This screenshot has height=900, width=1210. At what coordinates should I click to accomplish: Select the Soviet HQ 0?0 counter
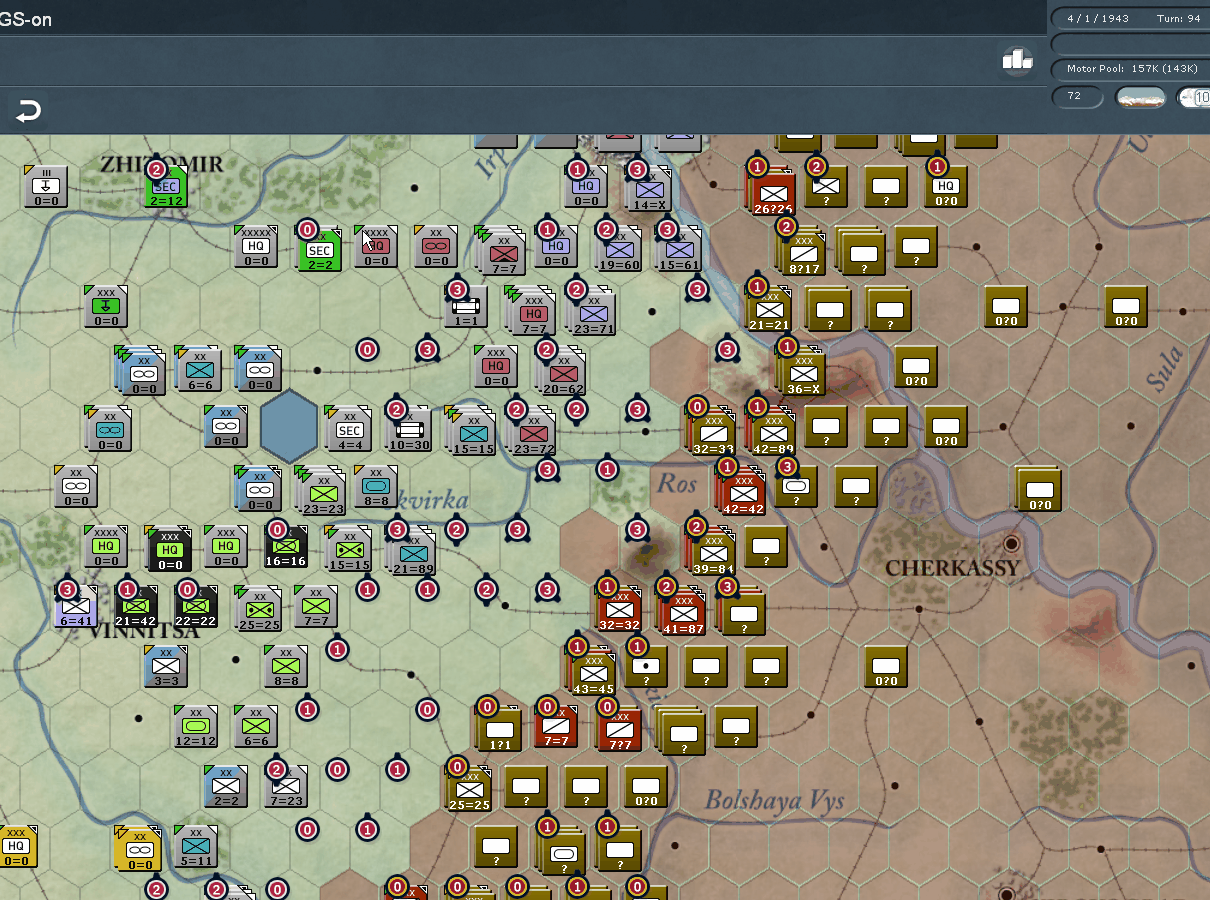tap(946, 187)
